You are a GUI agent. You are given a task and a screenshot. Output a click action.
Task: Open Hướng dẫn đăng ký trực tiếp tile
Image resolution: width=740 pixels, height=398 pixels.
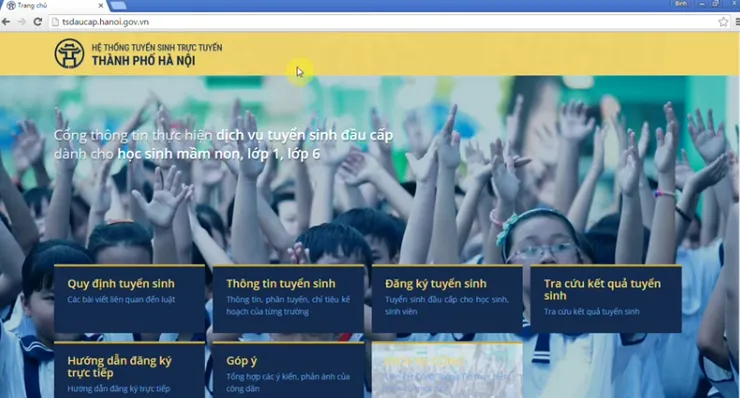coord(129,370)
